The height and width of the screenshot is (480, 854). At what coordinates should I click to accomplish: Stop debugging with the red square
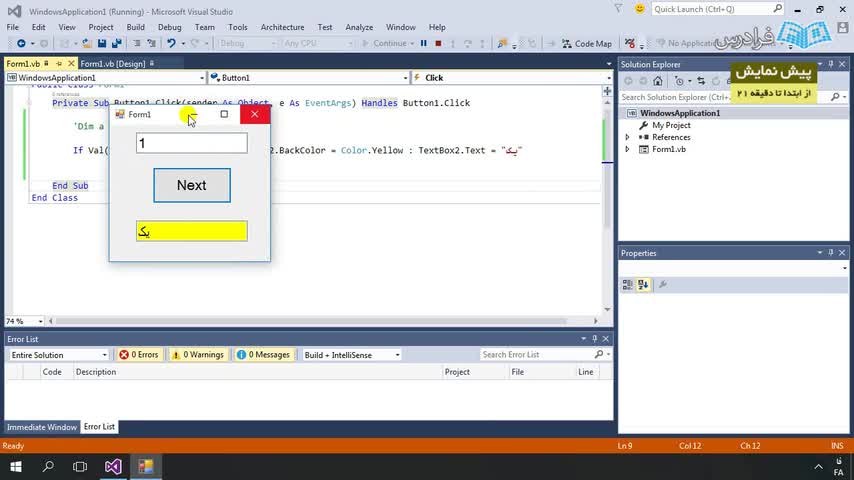(438, 43)
